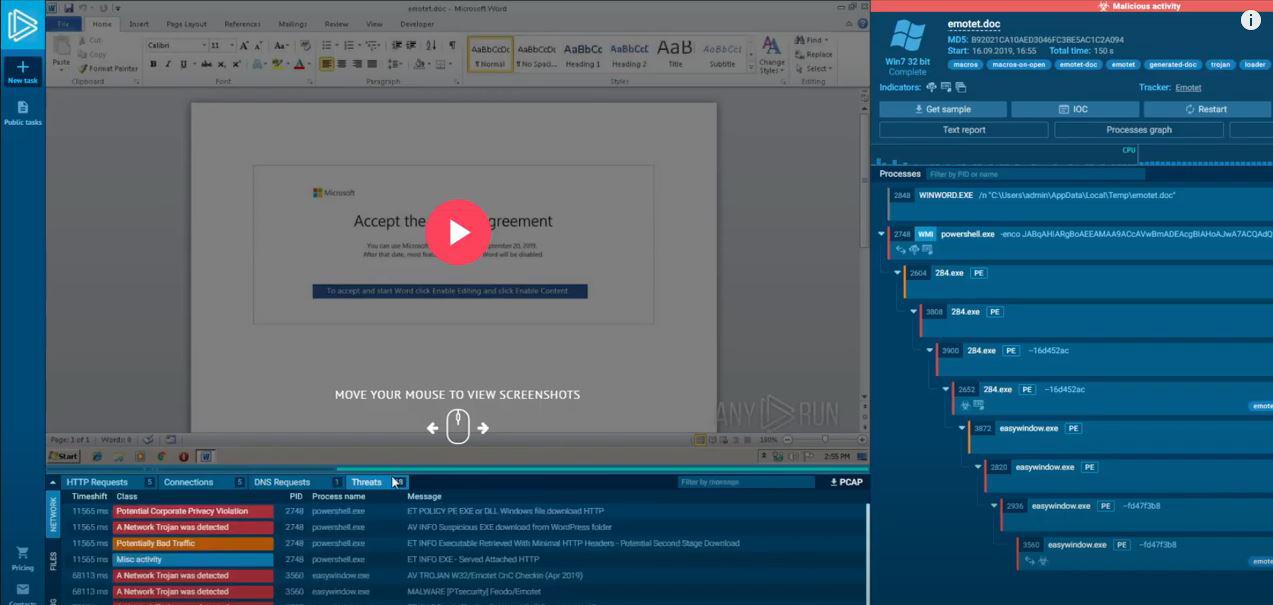Click the WMI badge on powershell.exe
Viewport: 1273px width, 605px height.
click(925, 234)
